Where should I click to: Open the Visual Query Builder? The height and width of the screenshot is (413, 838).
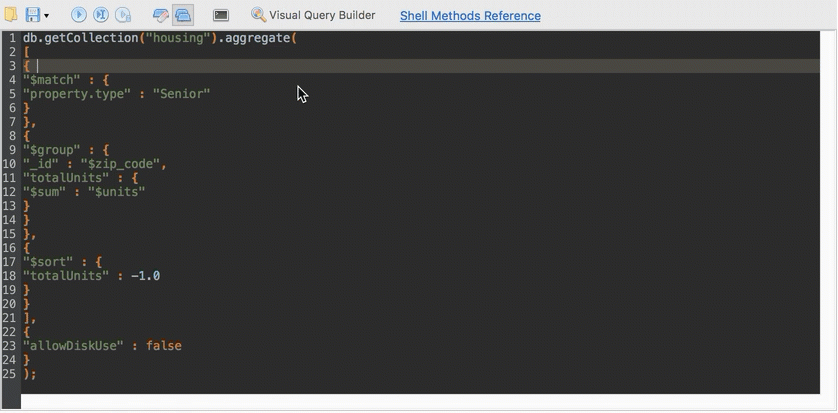click(x=314, y=15)
